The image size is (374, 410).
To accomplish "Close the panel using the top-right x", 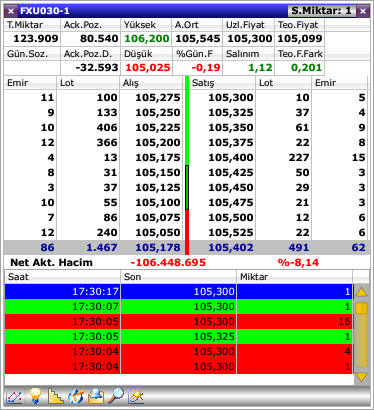I will 363,11.
